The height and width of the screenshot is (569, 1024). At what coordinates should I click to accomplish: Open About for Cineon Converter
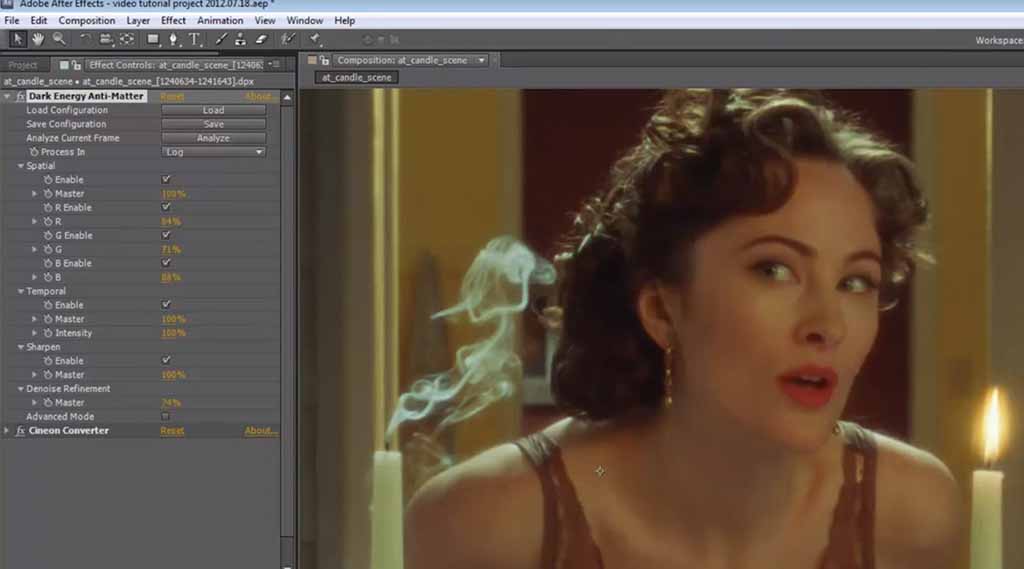click(261, 431)
